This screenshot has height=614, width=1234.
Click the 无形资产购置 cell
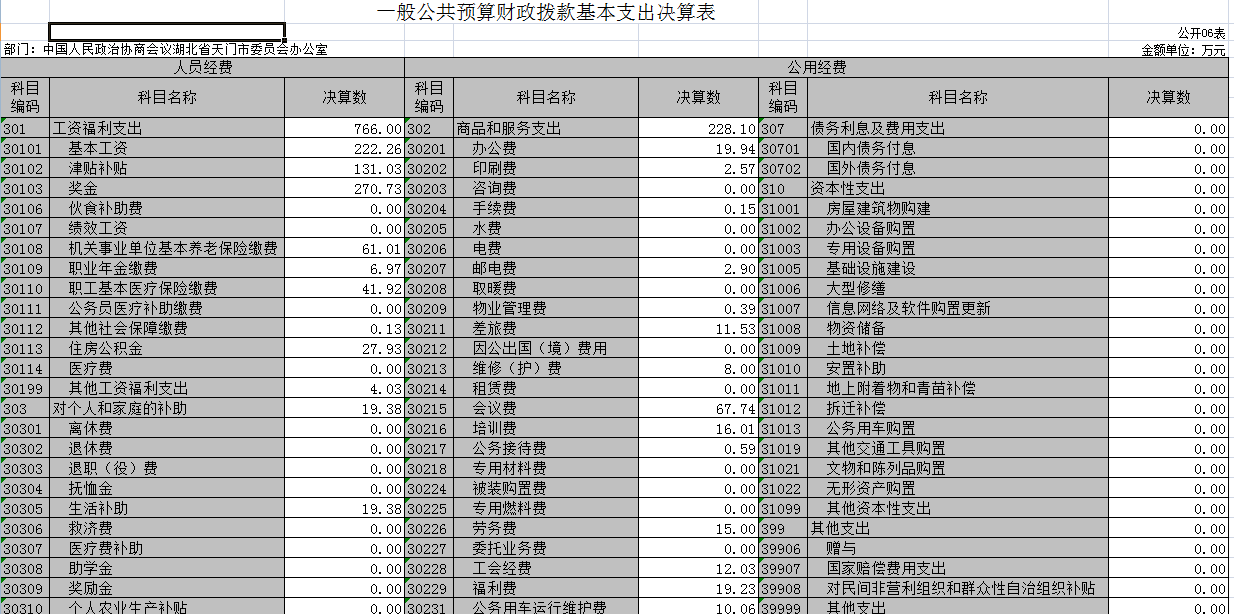tap(958, 489)
